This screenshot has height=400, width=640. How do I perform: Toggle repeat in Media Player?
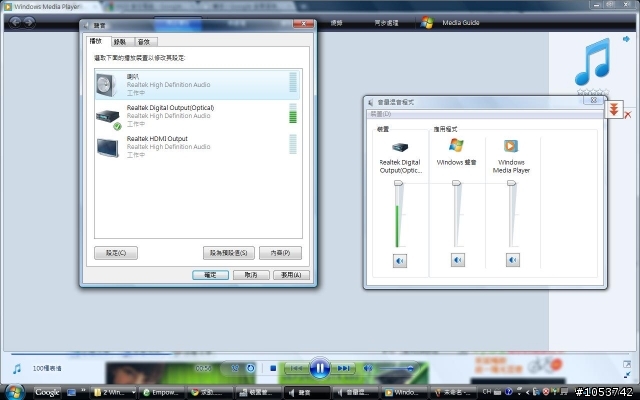pyautogui.click(x=251, y=368)
